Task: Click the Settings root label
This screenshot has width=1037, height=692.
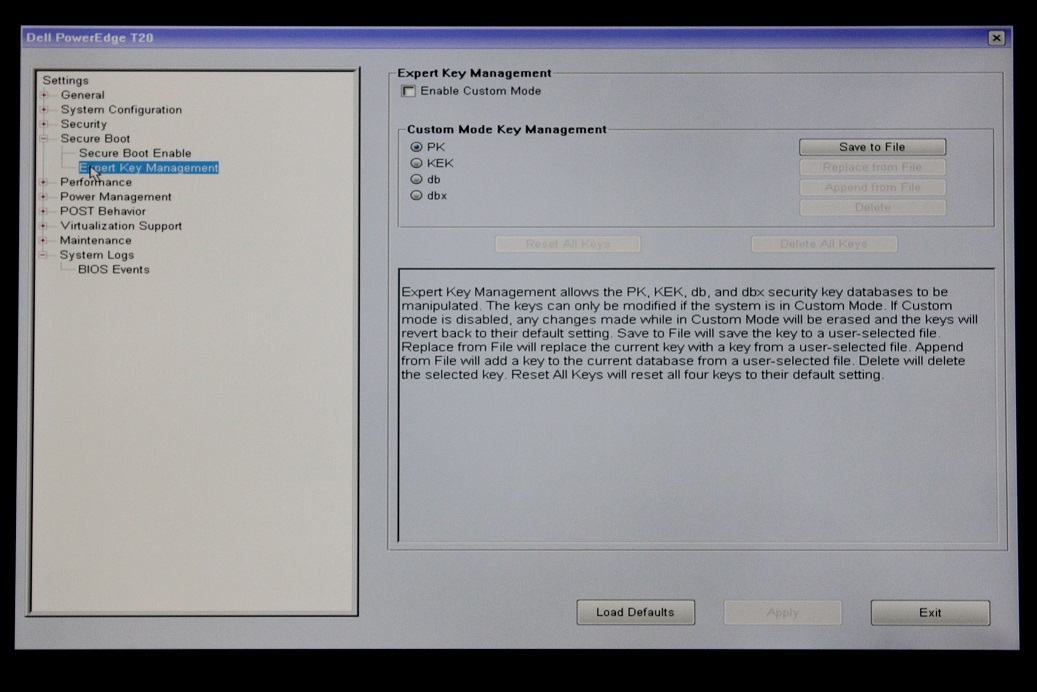Action: [65, 81]
